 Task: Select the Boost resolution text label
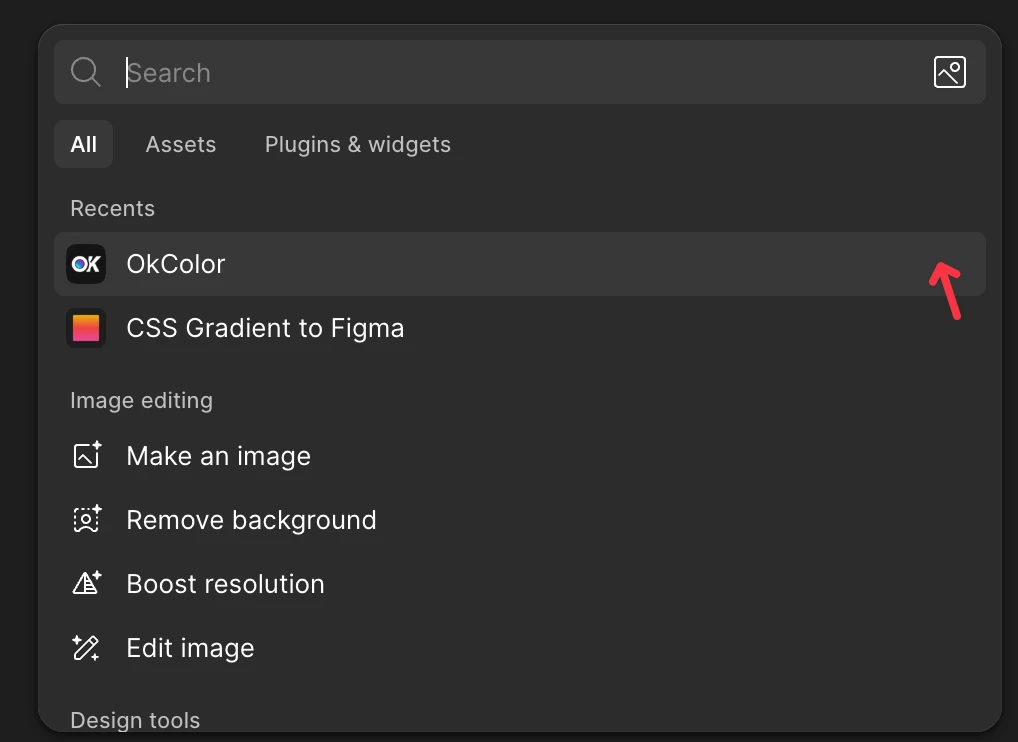(225, 584)
